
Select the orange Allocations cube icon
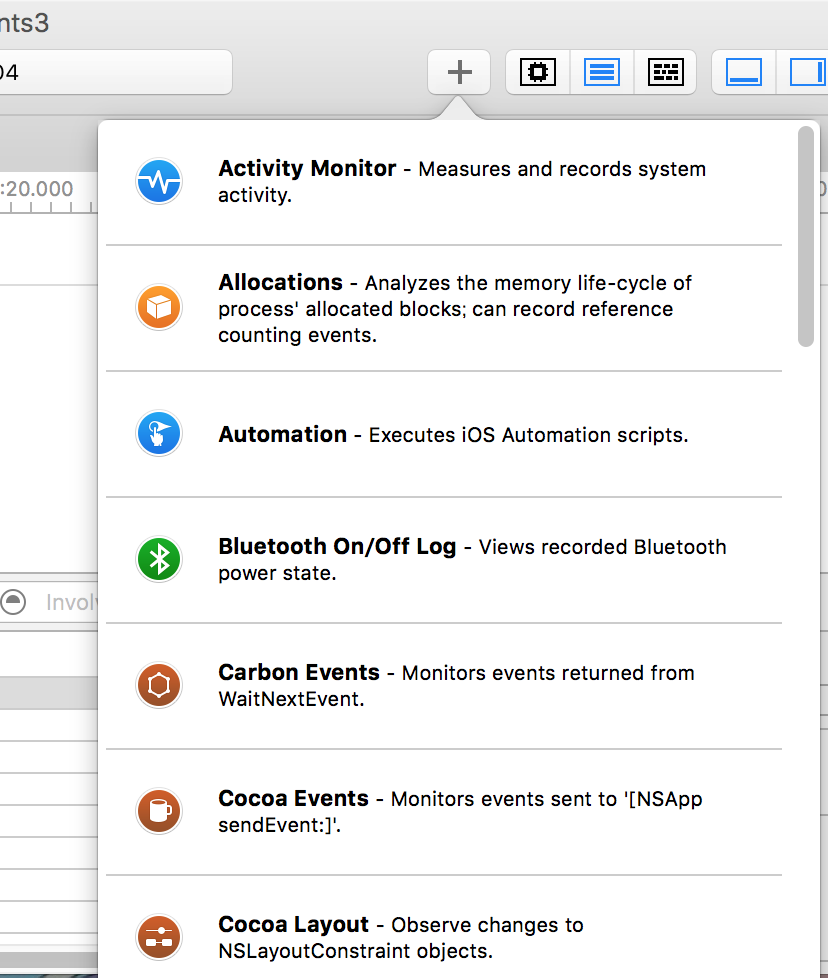pyautogui.click(x=159, y=308)
